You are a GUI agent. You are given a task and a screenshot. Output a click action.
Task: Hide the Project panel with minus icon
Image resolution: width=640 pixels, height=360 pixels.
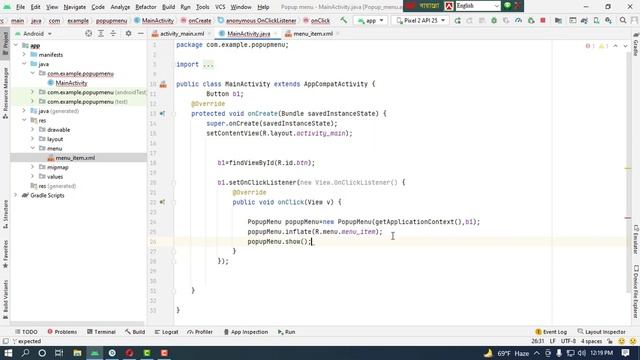141,33
